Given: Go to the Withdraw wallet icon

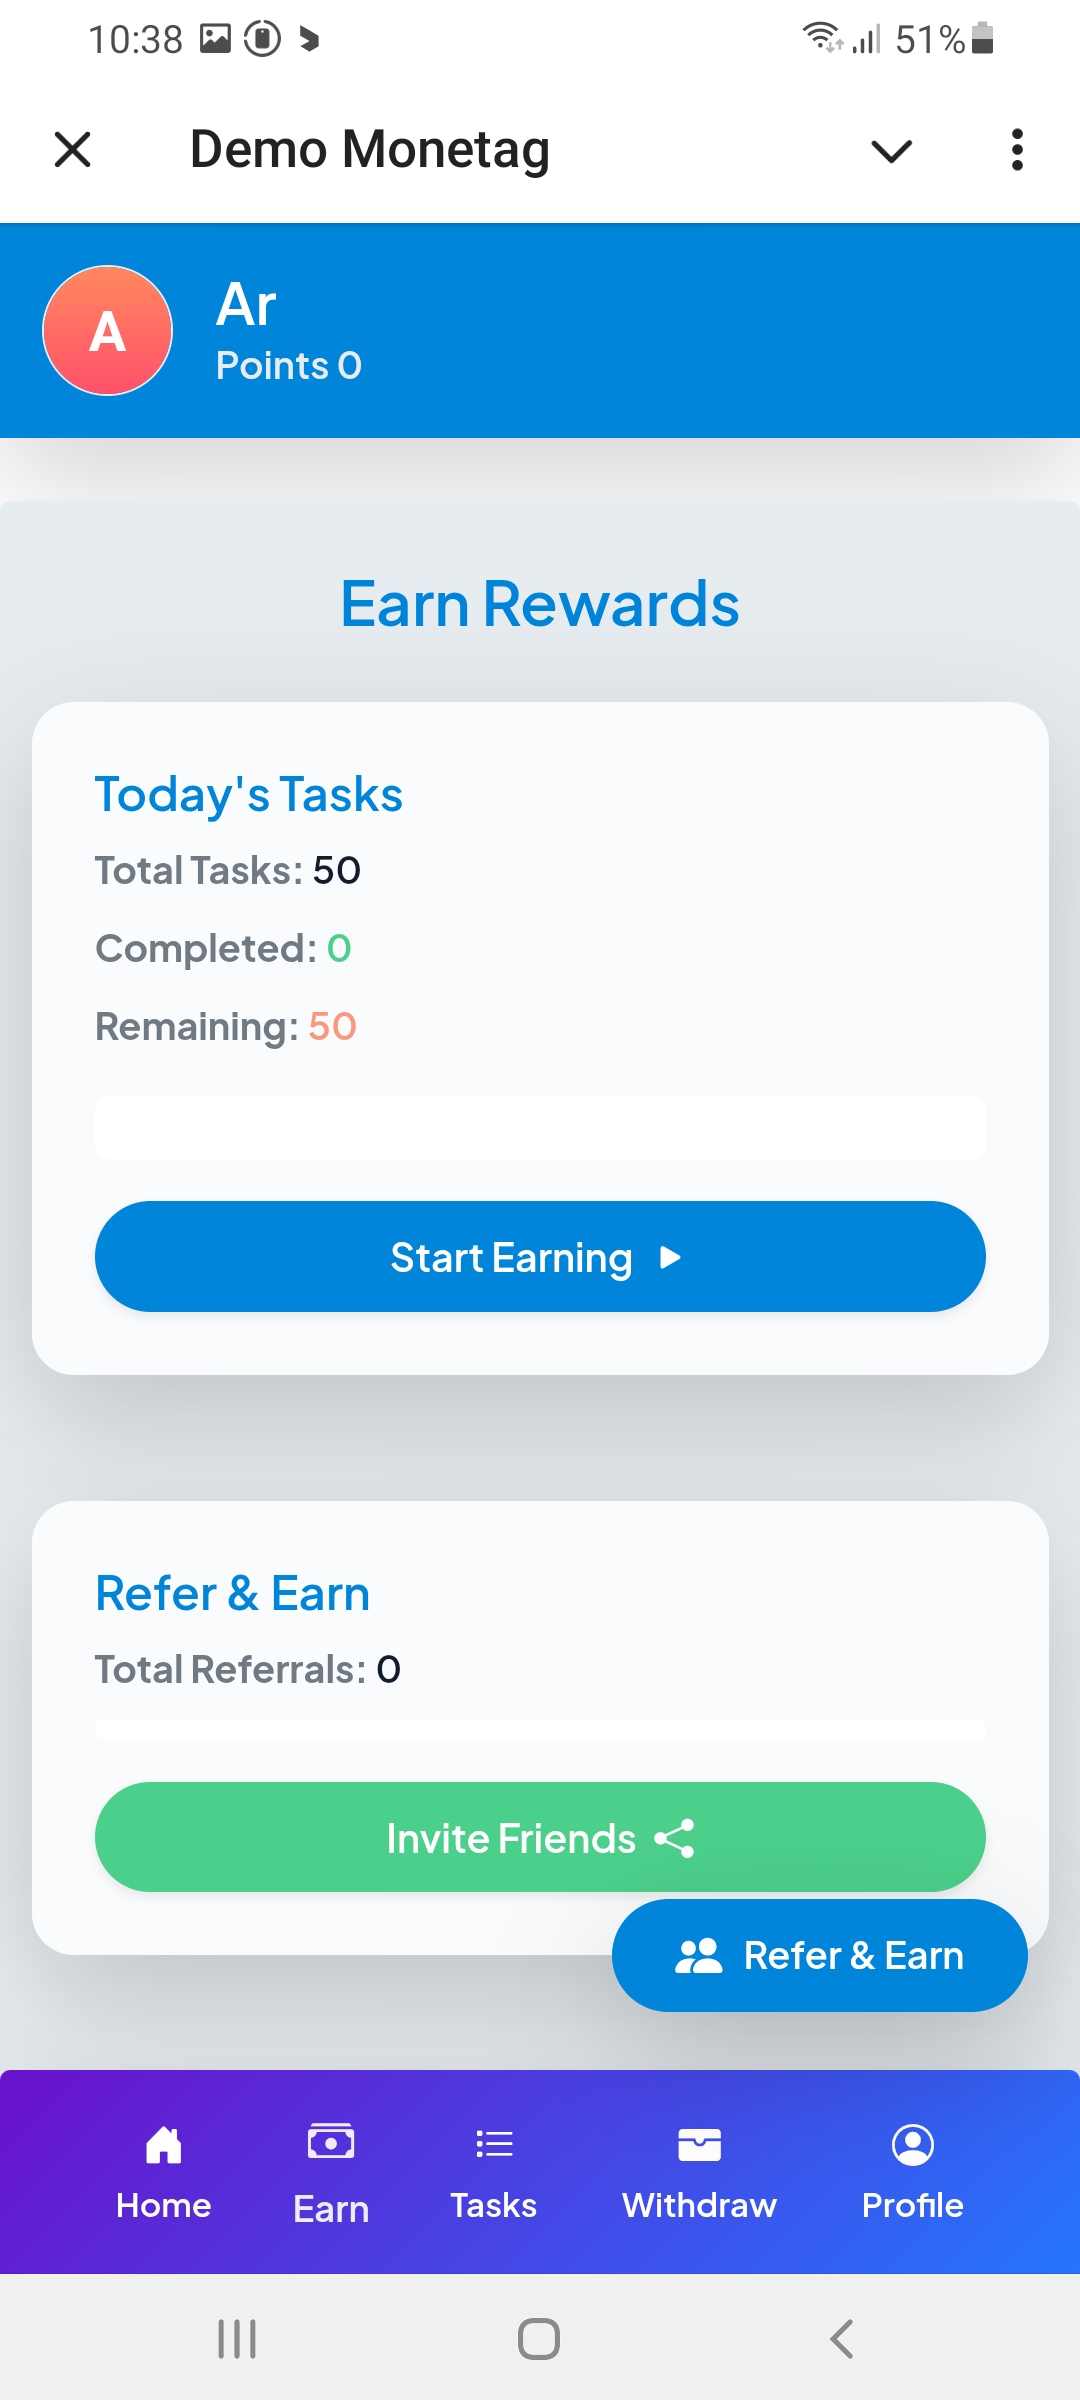Looking at the screenshot, I should coord(699,2145).
